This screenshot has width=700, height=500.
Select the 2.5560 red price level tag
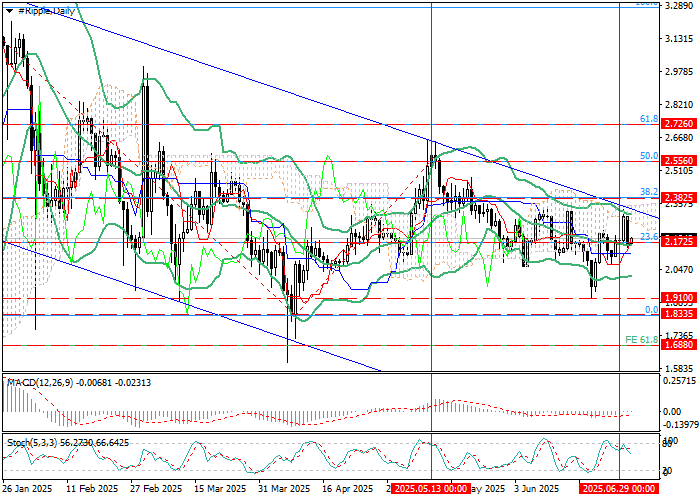678,160
